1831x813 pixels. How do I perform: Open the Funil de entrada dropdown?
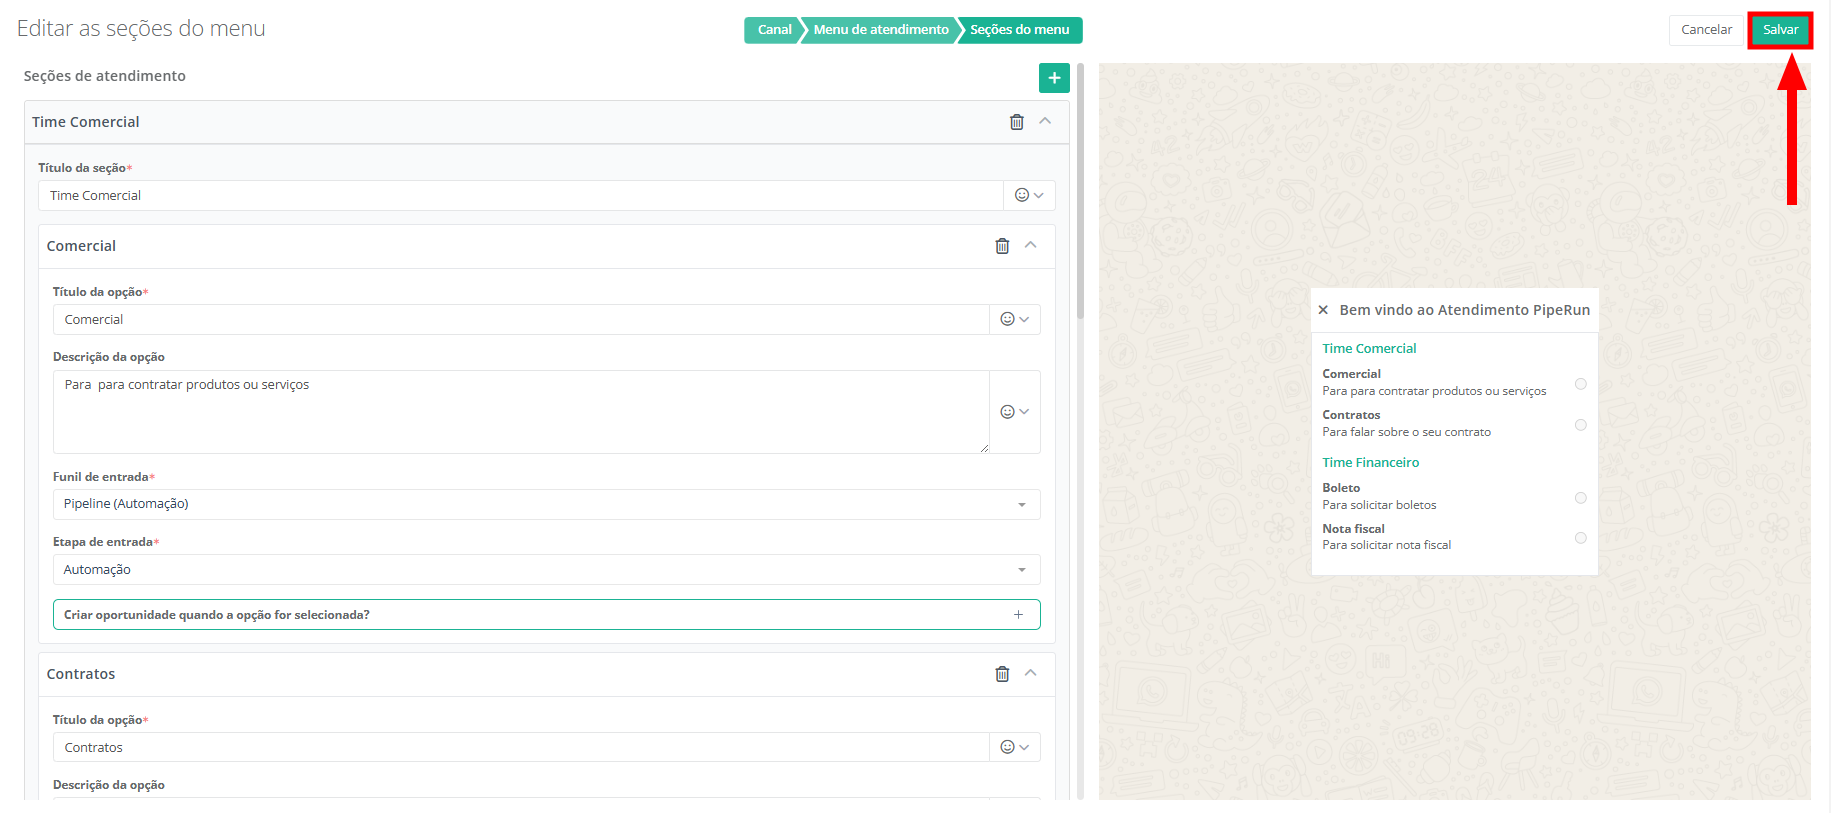[x=546, y=504]
